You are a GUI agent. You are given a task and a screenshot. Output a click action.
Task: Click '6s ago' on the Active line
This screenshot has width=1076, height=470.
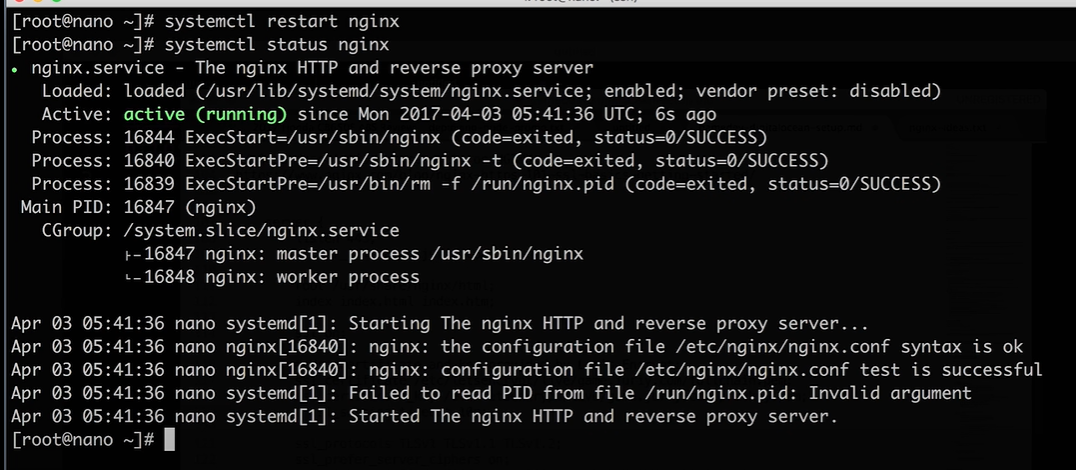pos(686,115)
